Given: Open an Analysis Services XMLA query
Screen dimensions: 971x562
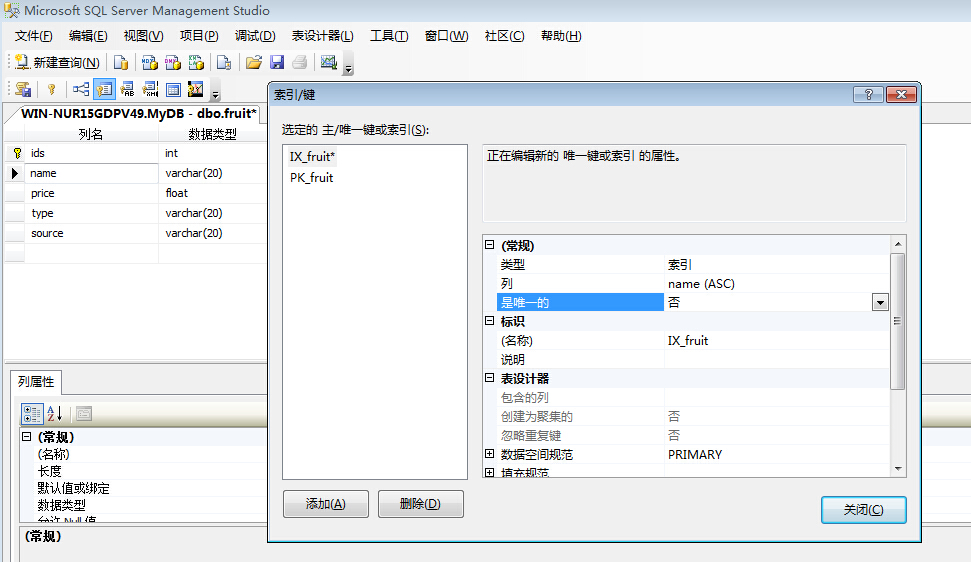Looking at the screenshot, I should click(196, 62).
